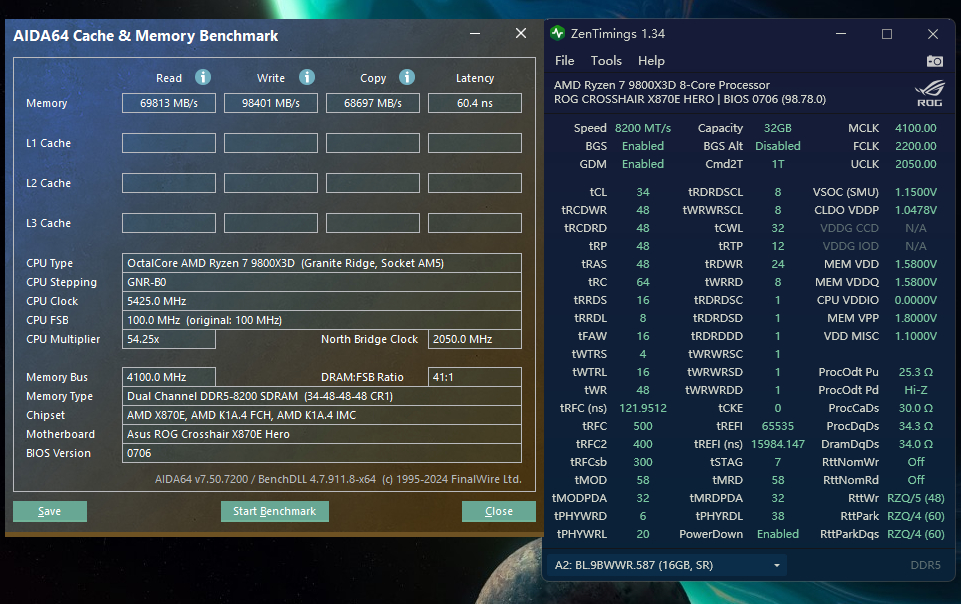The image size is (961, 604).
Task: Click the UCLK value 2050.00 in ZenTimings
Action: click(x=916, y=164)
